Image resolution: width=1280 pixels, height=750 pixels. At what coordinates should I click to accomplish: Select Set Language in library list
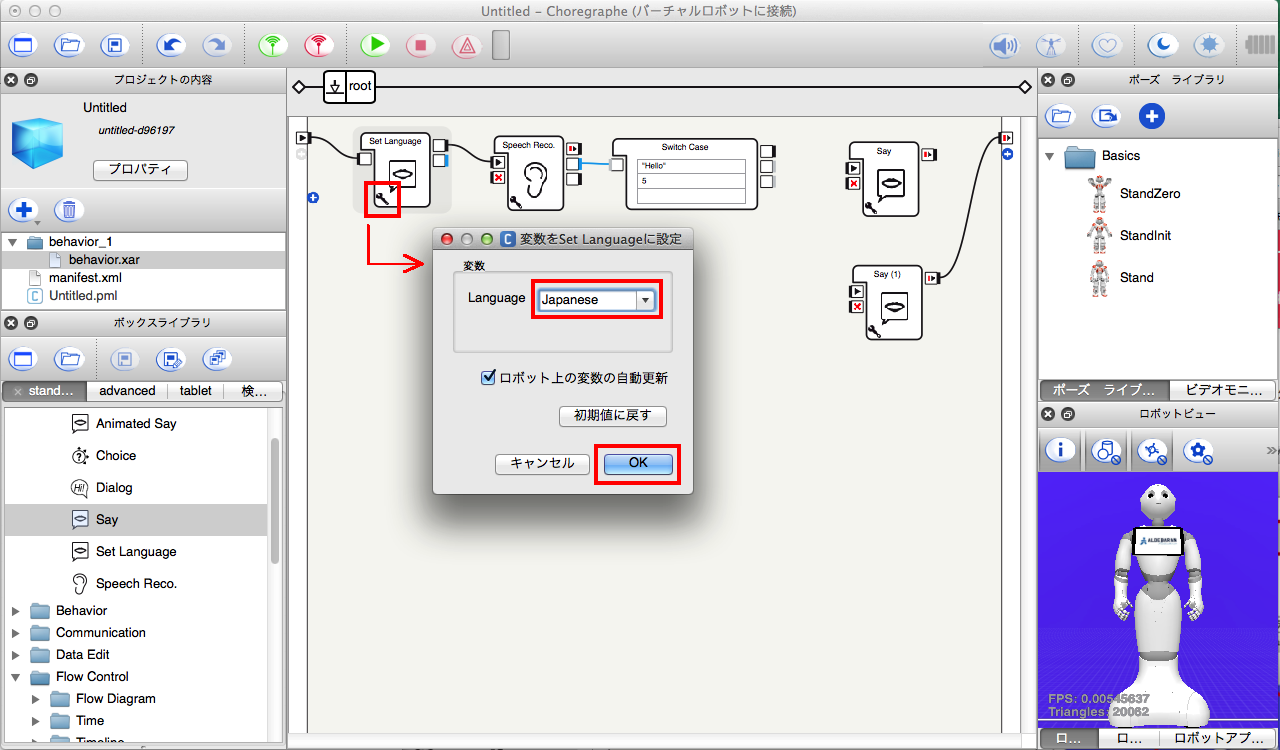(x=136, y=552)
